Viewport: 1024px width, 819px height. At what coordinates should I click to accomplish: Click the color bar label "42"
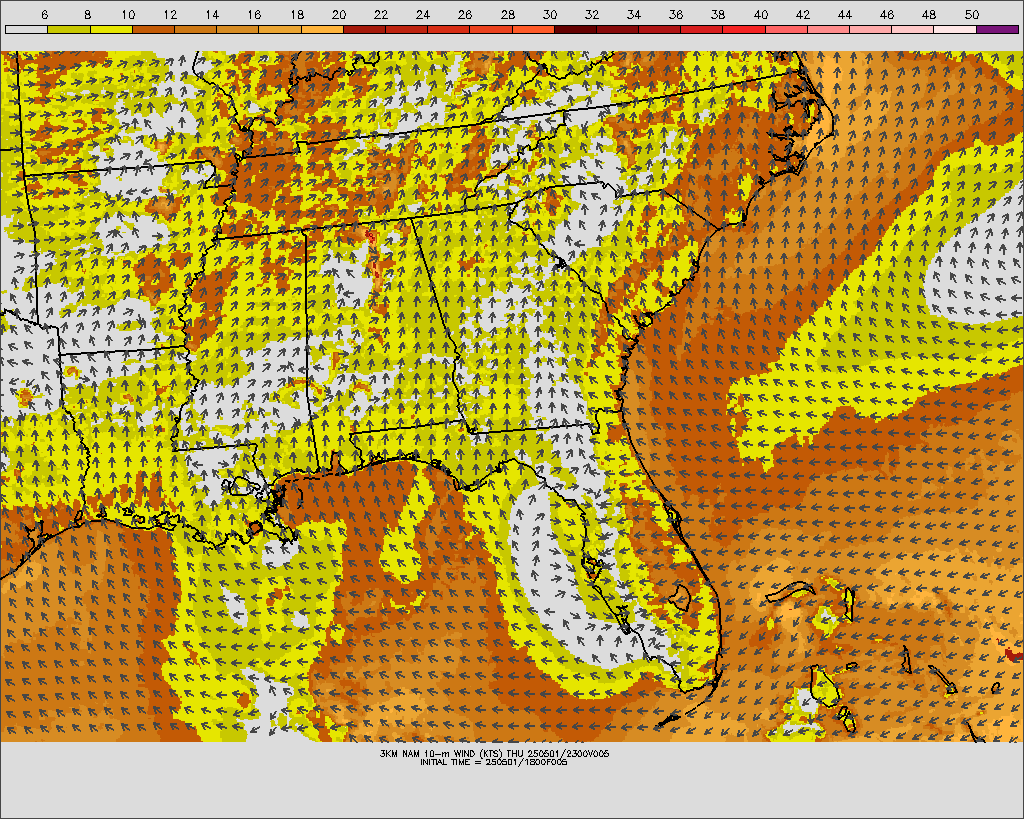pos(803,14)
